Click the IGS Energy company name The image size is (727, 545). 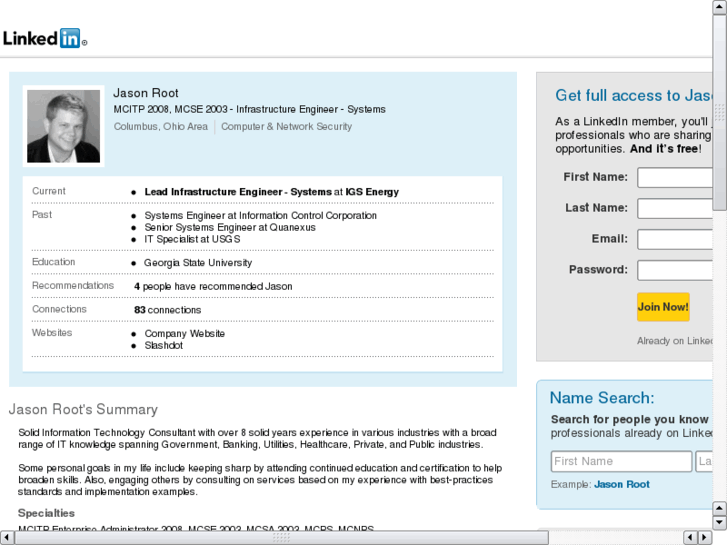pyautogui.click(x=372, y=192)
